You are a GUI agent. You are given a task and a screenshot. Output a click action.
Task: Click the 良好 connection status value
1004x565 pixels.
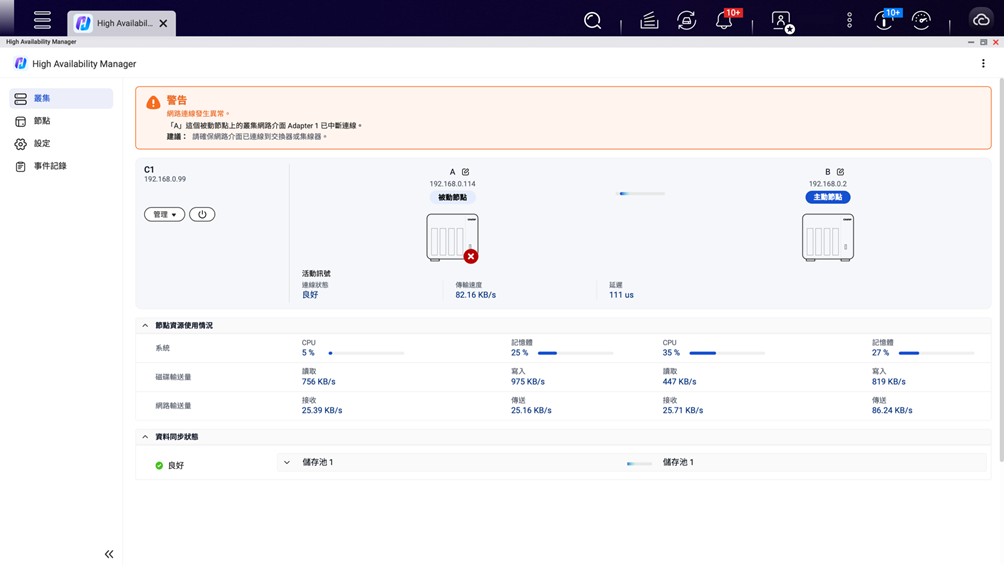[310, 295]
